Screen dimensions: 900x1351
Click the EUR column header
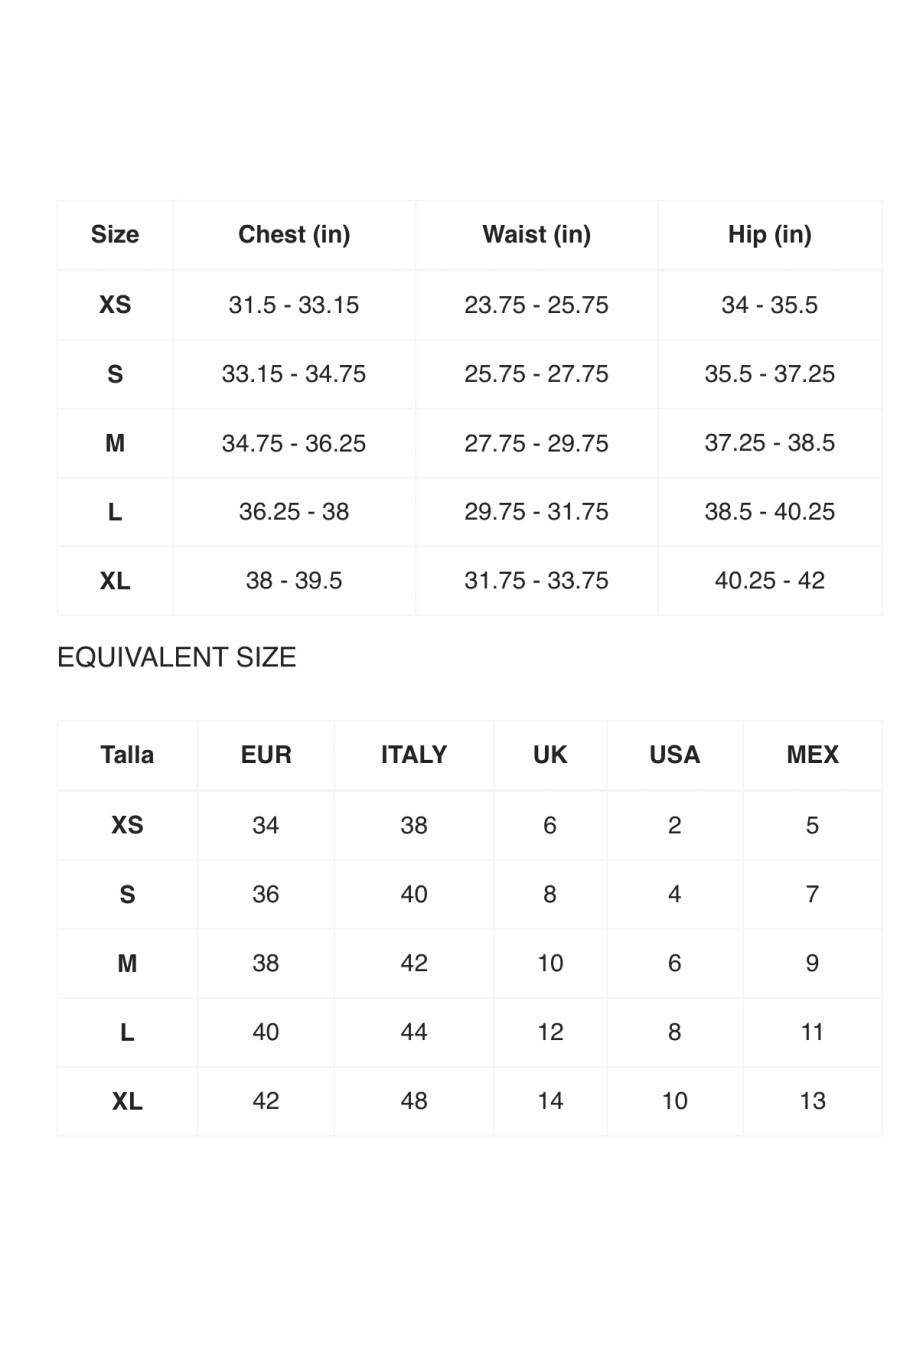266,755
